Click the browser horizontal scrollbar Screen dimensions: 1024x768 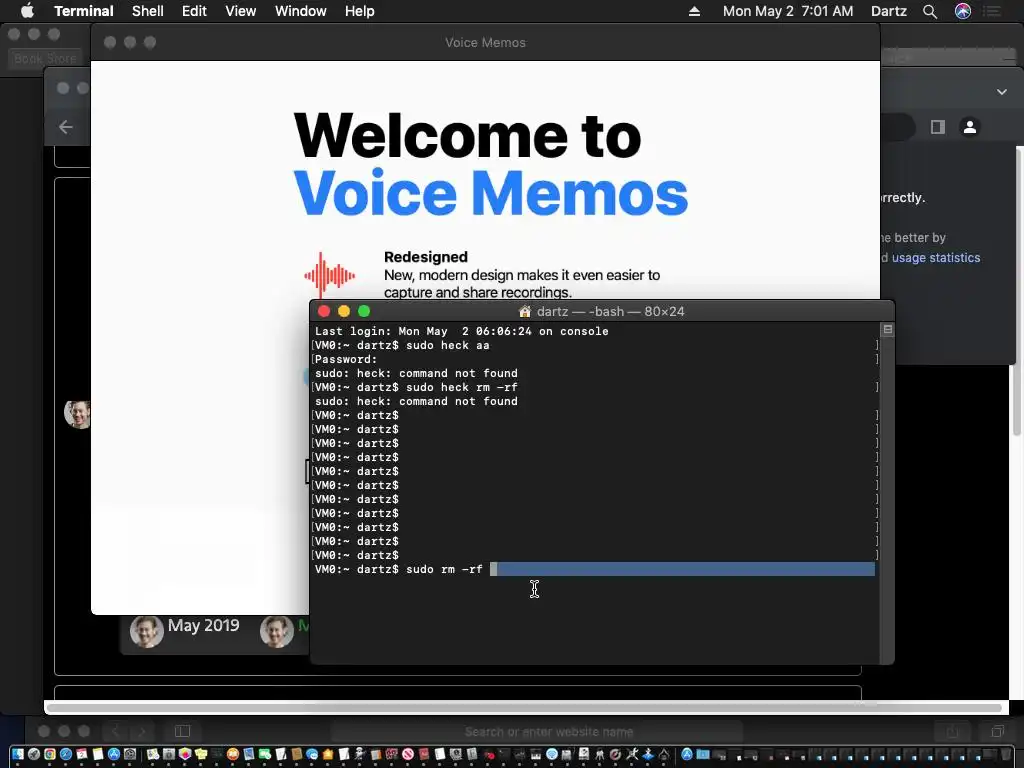(524, 708)
